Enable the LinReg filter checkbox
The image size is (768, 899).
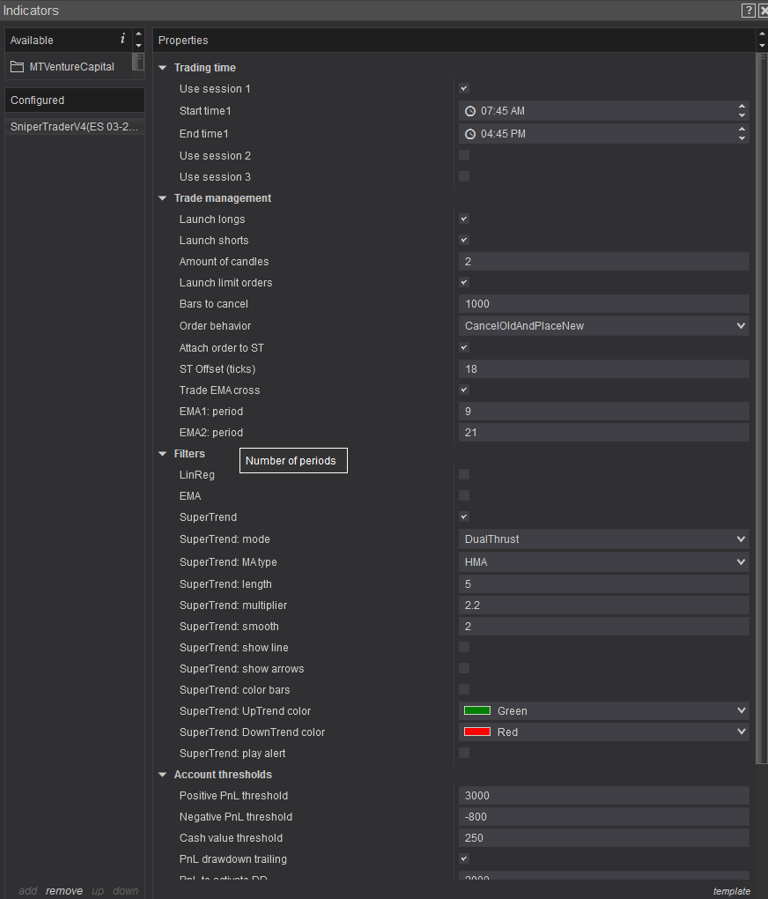click(x=464, y=474)
